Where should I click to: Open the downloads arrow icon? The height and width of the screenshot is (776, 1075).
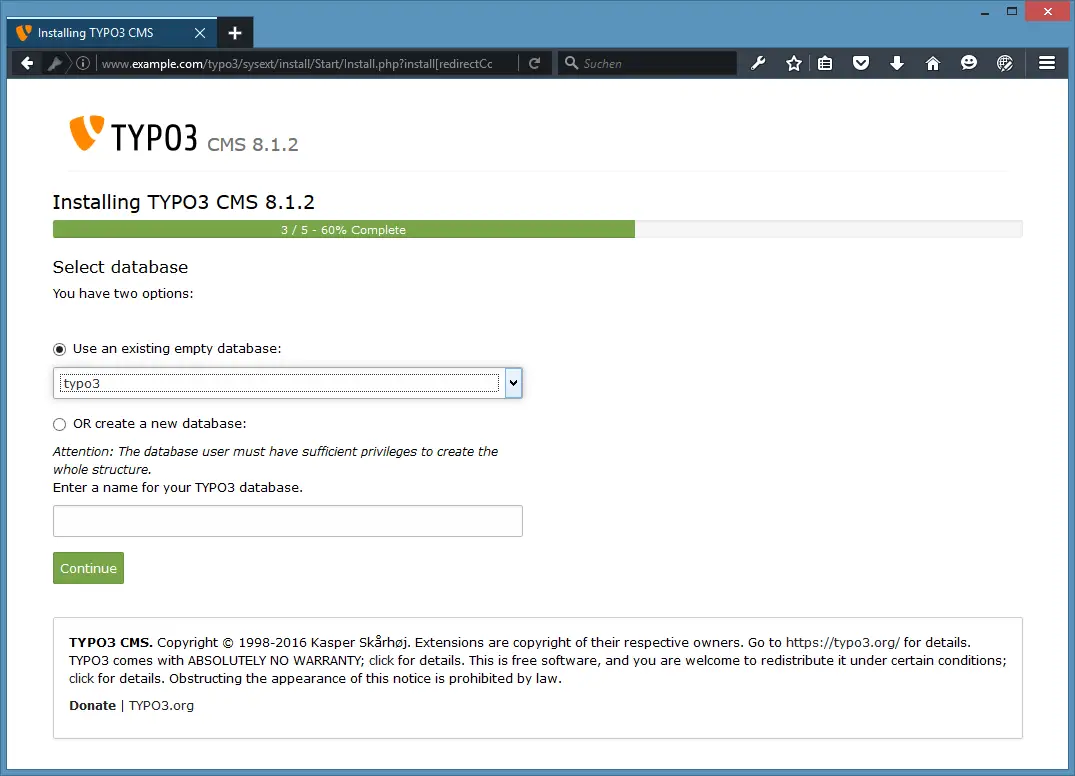[897, 64]
